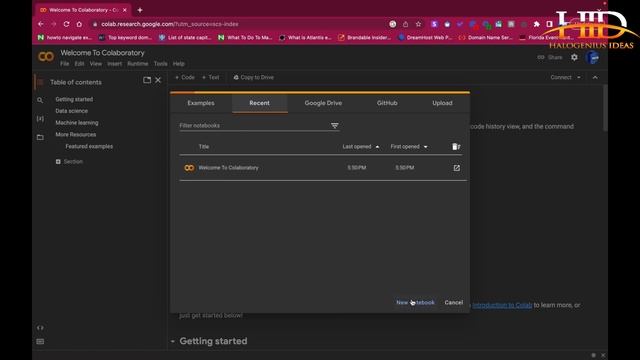
Task: Click the filter icon beside Filter notebooks
Action: tap(335, 126)
